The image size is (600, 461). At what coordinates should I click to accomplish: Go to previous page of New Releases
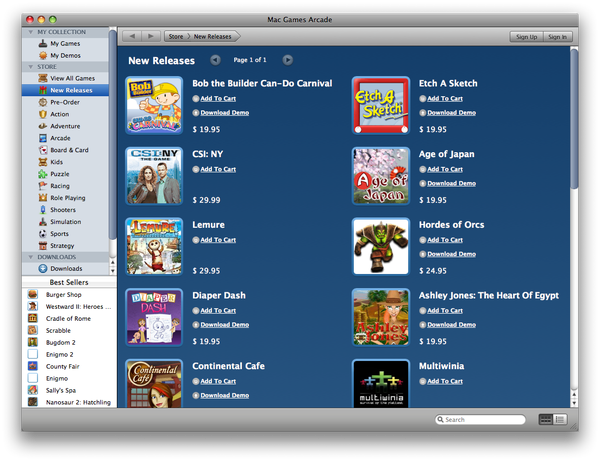(215, 60)
